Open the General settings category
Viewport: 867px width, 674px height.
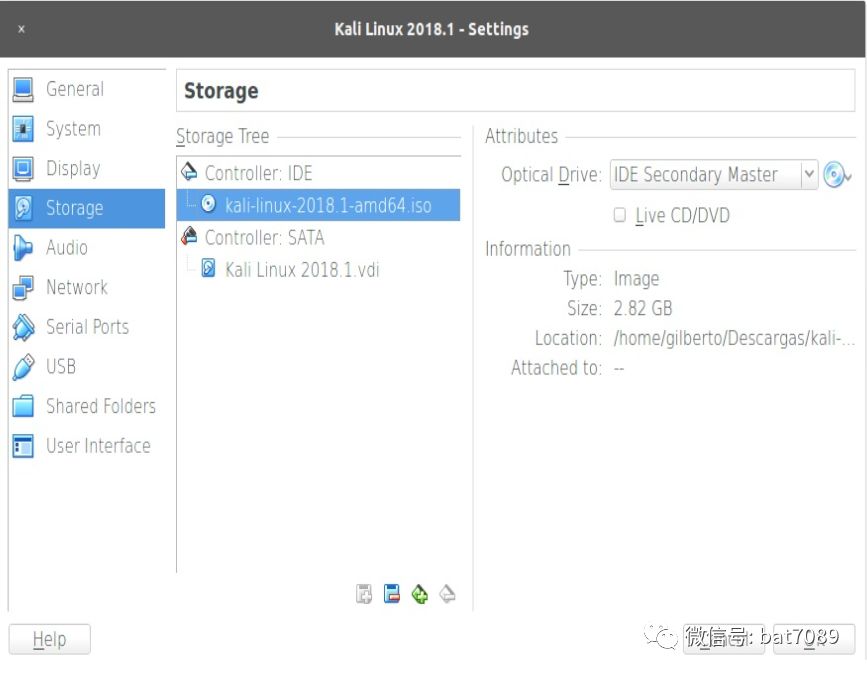point(86,89)
